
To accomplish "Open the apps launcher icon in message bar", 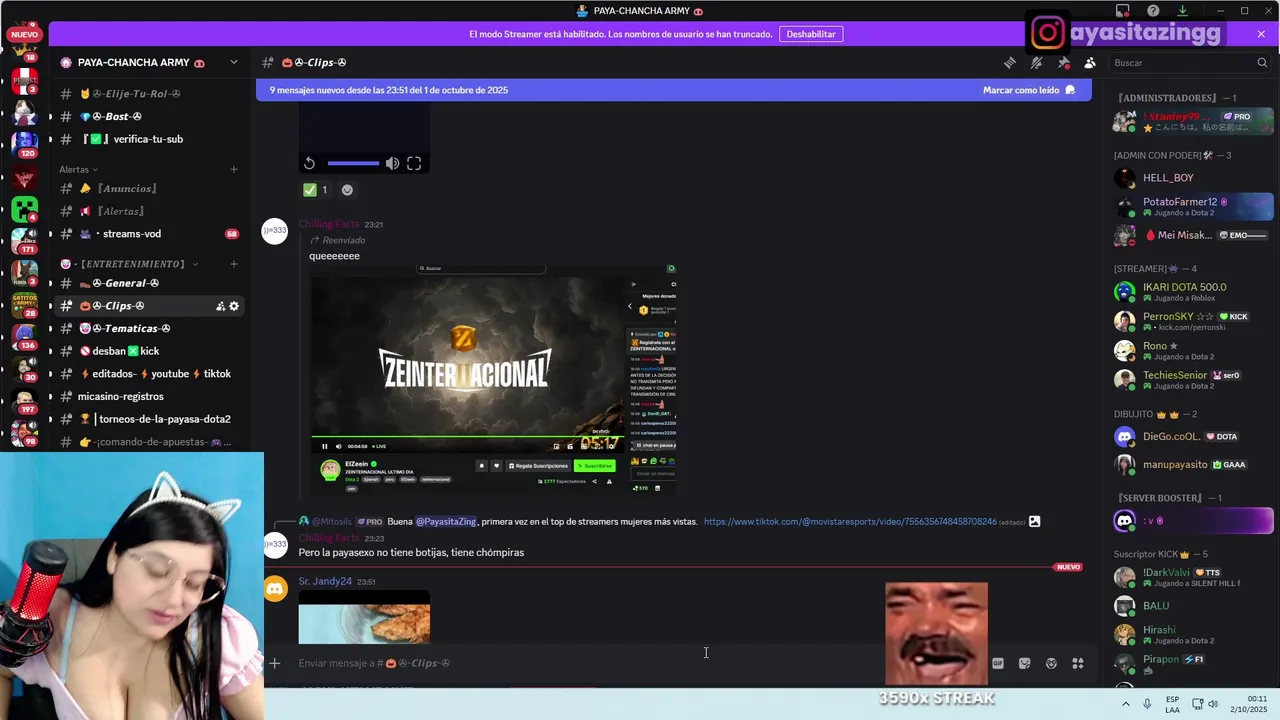I will [1078, 663].
